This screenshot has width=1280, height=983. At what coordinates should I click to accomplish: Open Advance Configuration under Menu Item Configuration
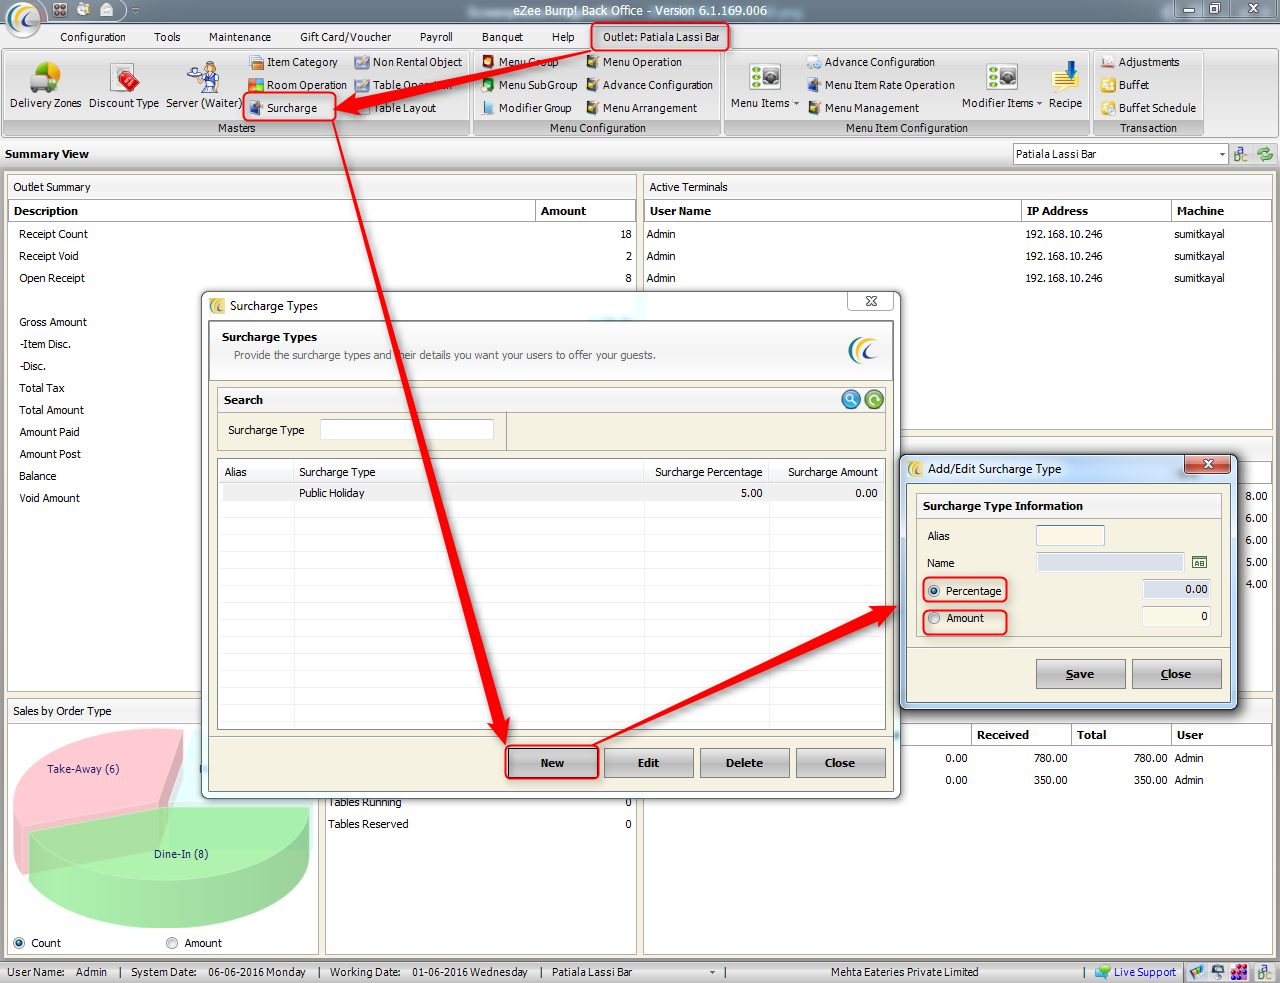[871, 62]
